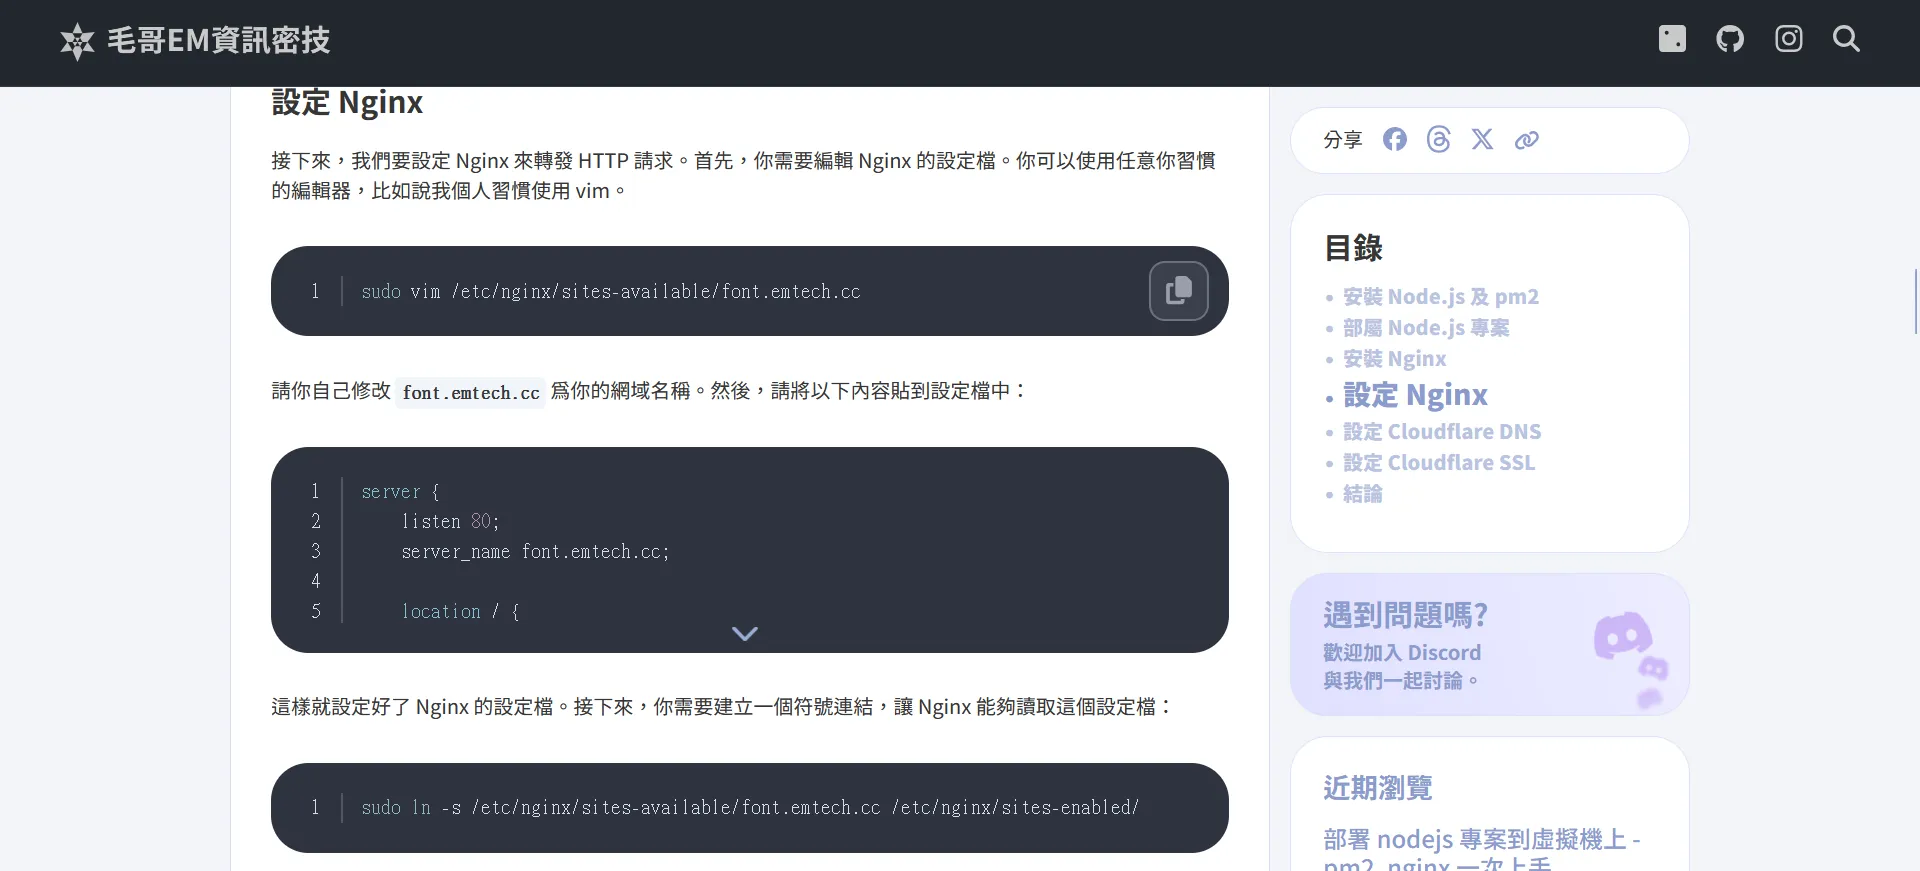Click the 毛哥EM資訊密技 site title
This screenshot has width=1920, height=871.
pyautogui.click(x=218, y=40)
